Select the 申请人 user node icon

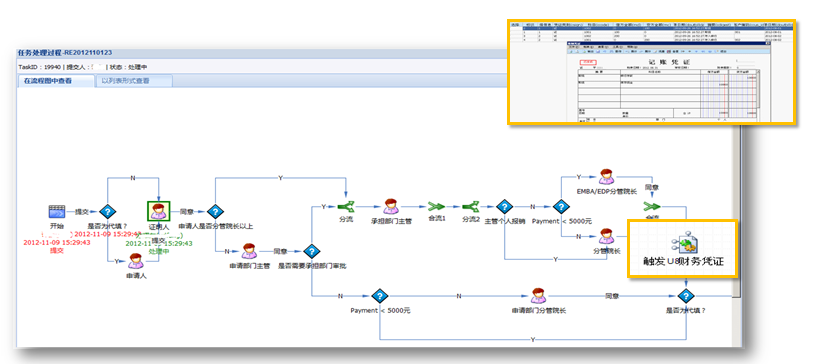click(136, 261)
